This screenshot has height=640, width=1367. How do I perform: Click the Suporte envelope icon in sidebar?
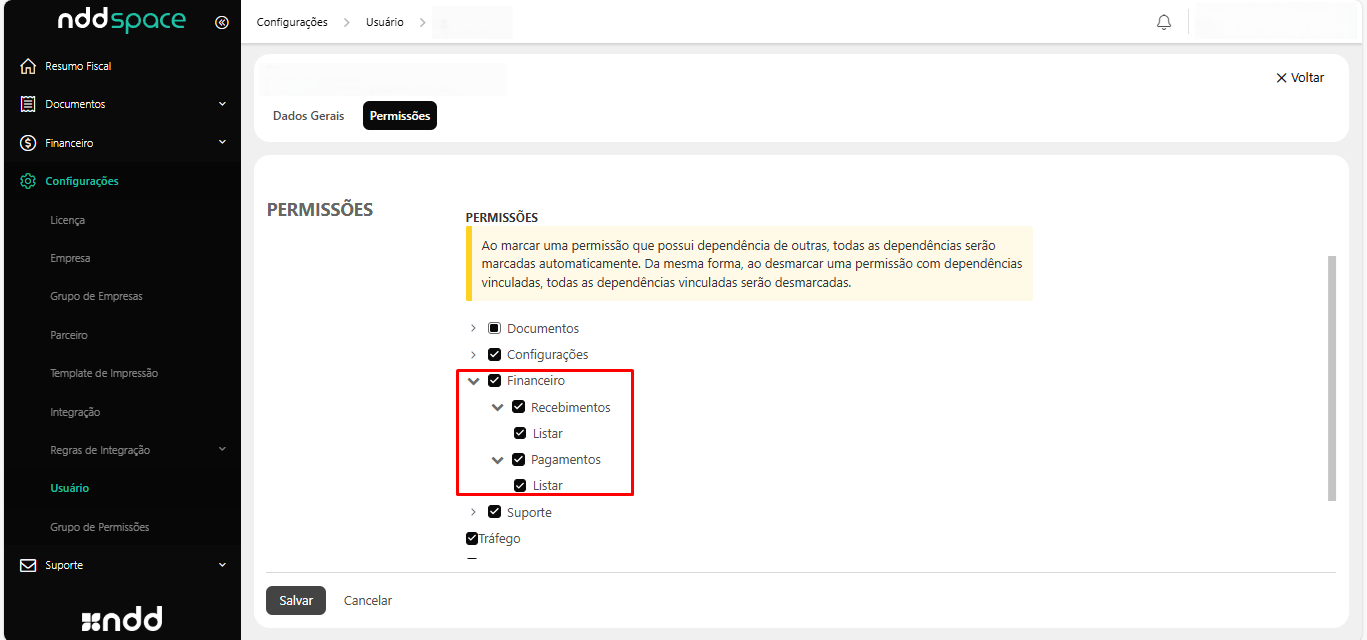[28, 565]
